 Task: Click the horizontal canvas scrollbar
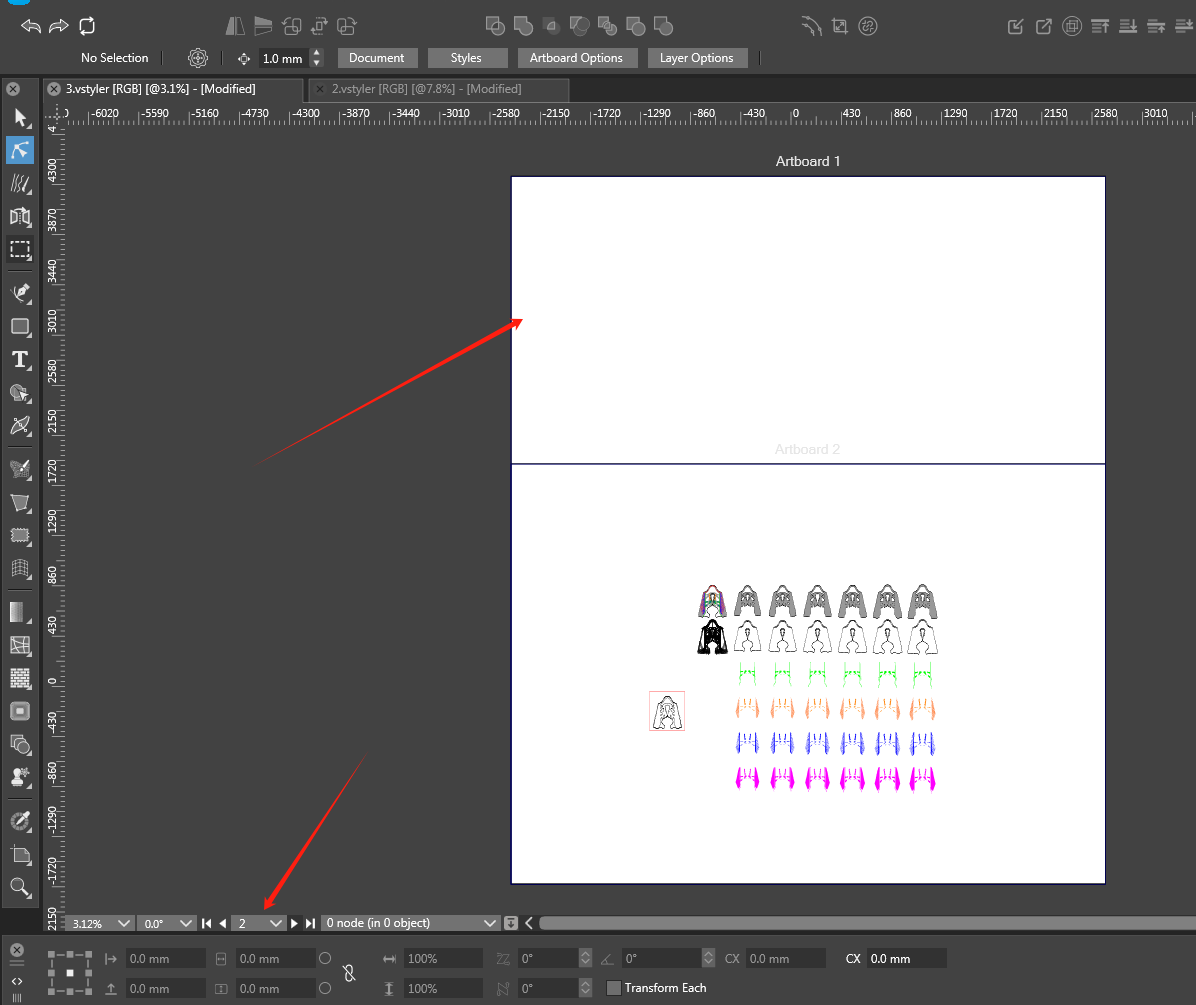tap(860, 923)
